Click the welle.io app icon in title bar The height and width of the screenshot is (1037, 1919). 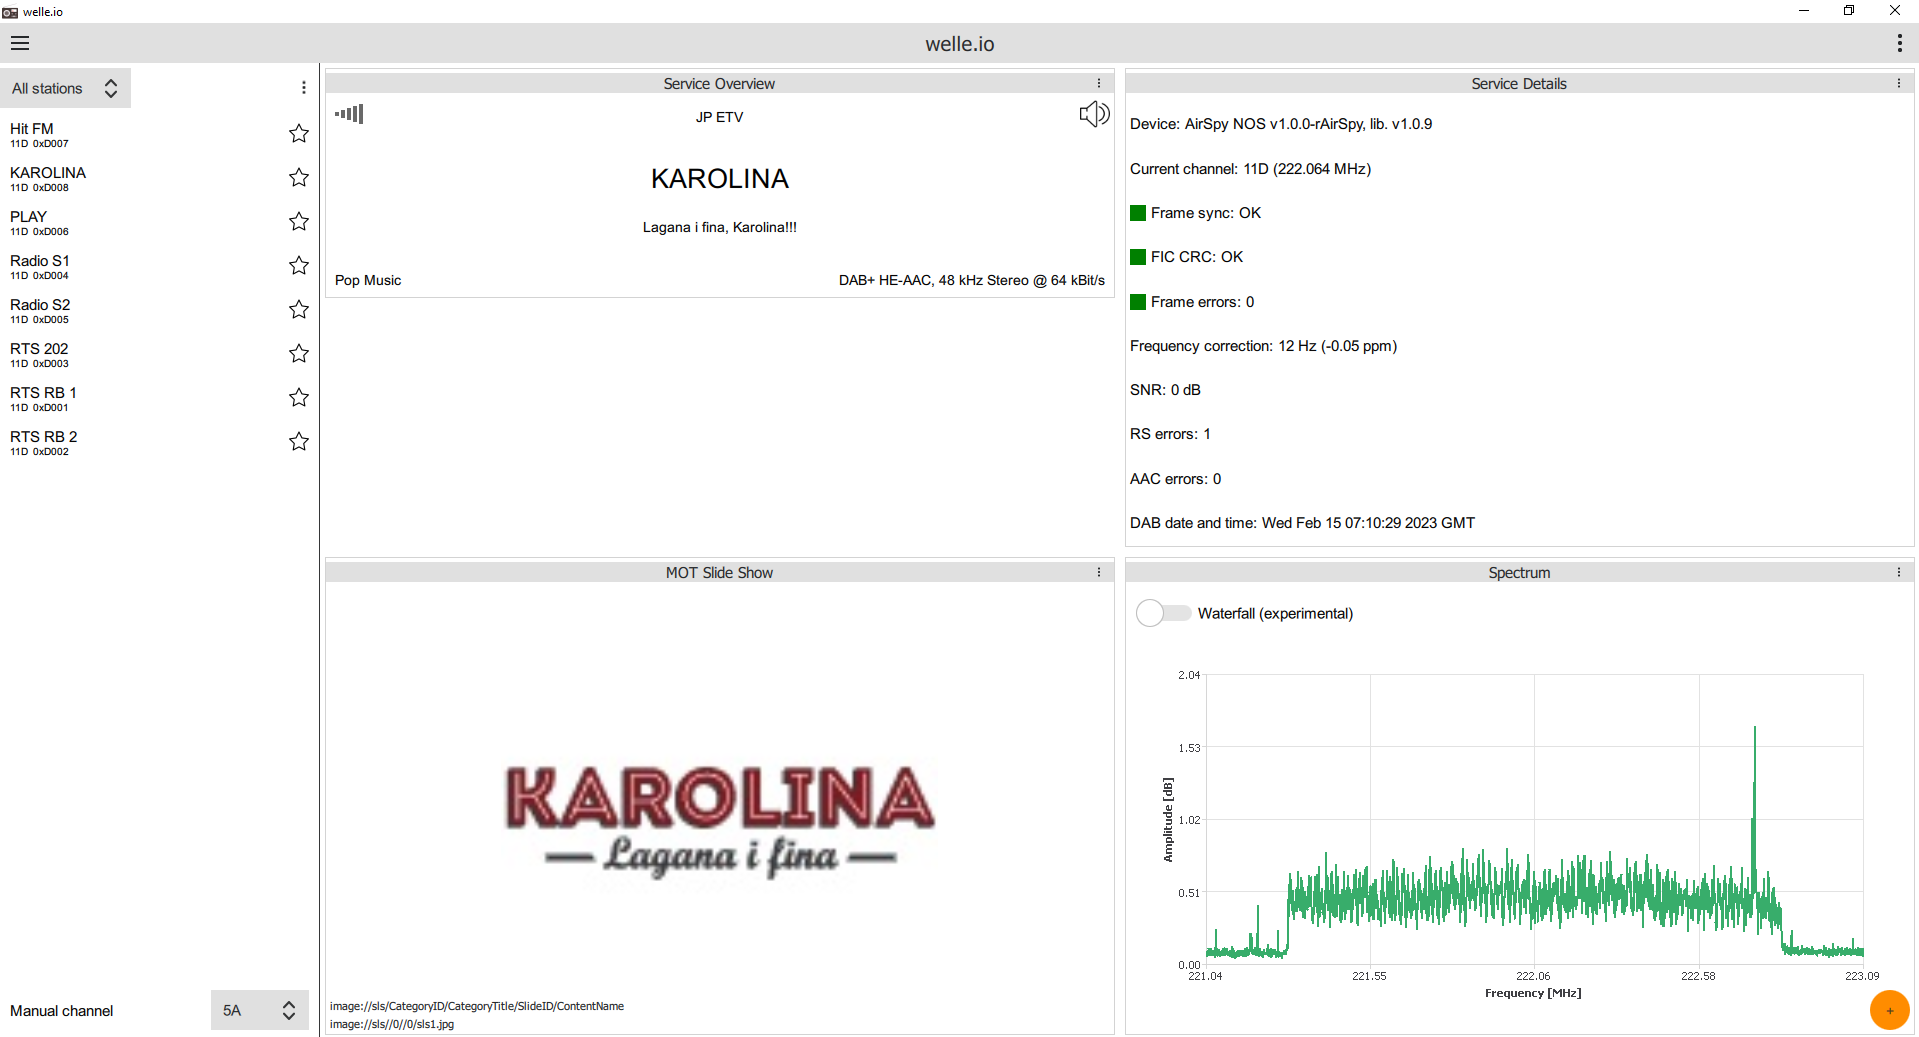coord(10,12)
